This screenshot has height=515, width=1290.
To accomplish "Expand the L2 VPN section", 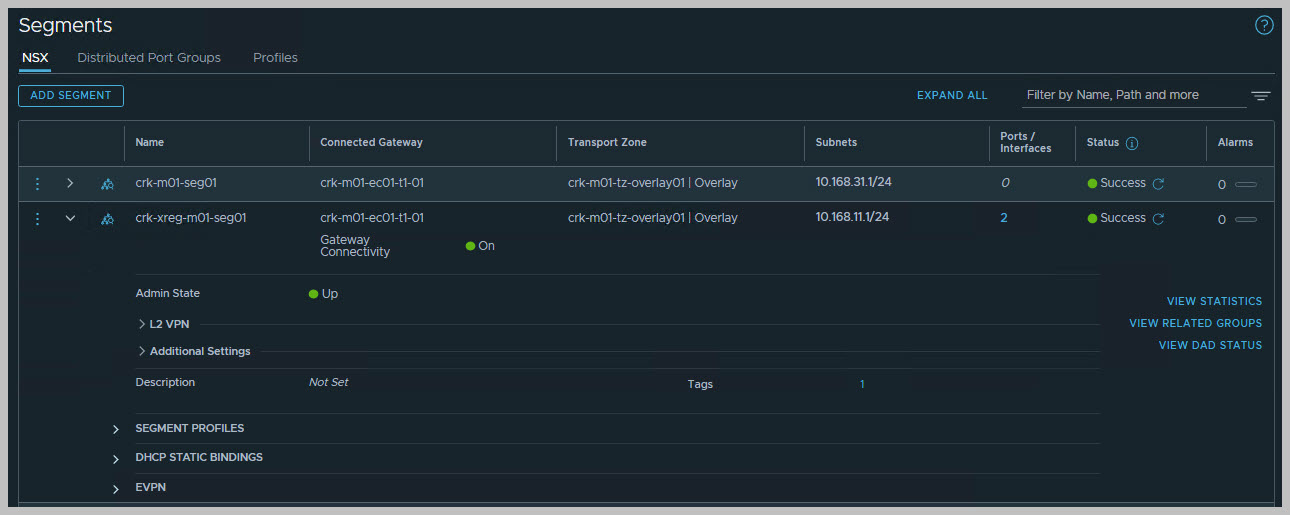I will pyautogui.click(x=142, y=324).
